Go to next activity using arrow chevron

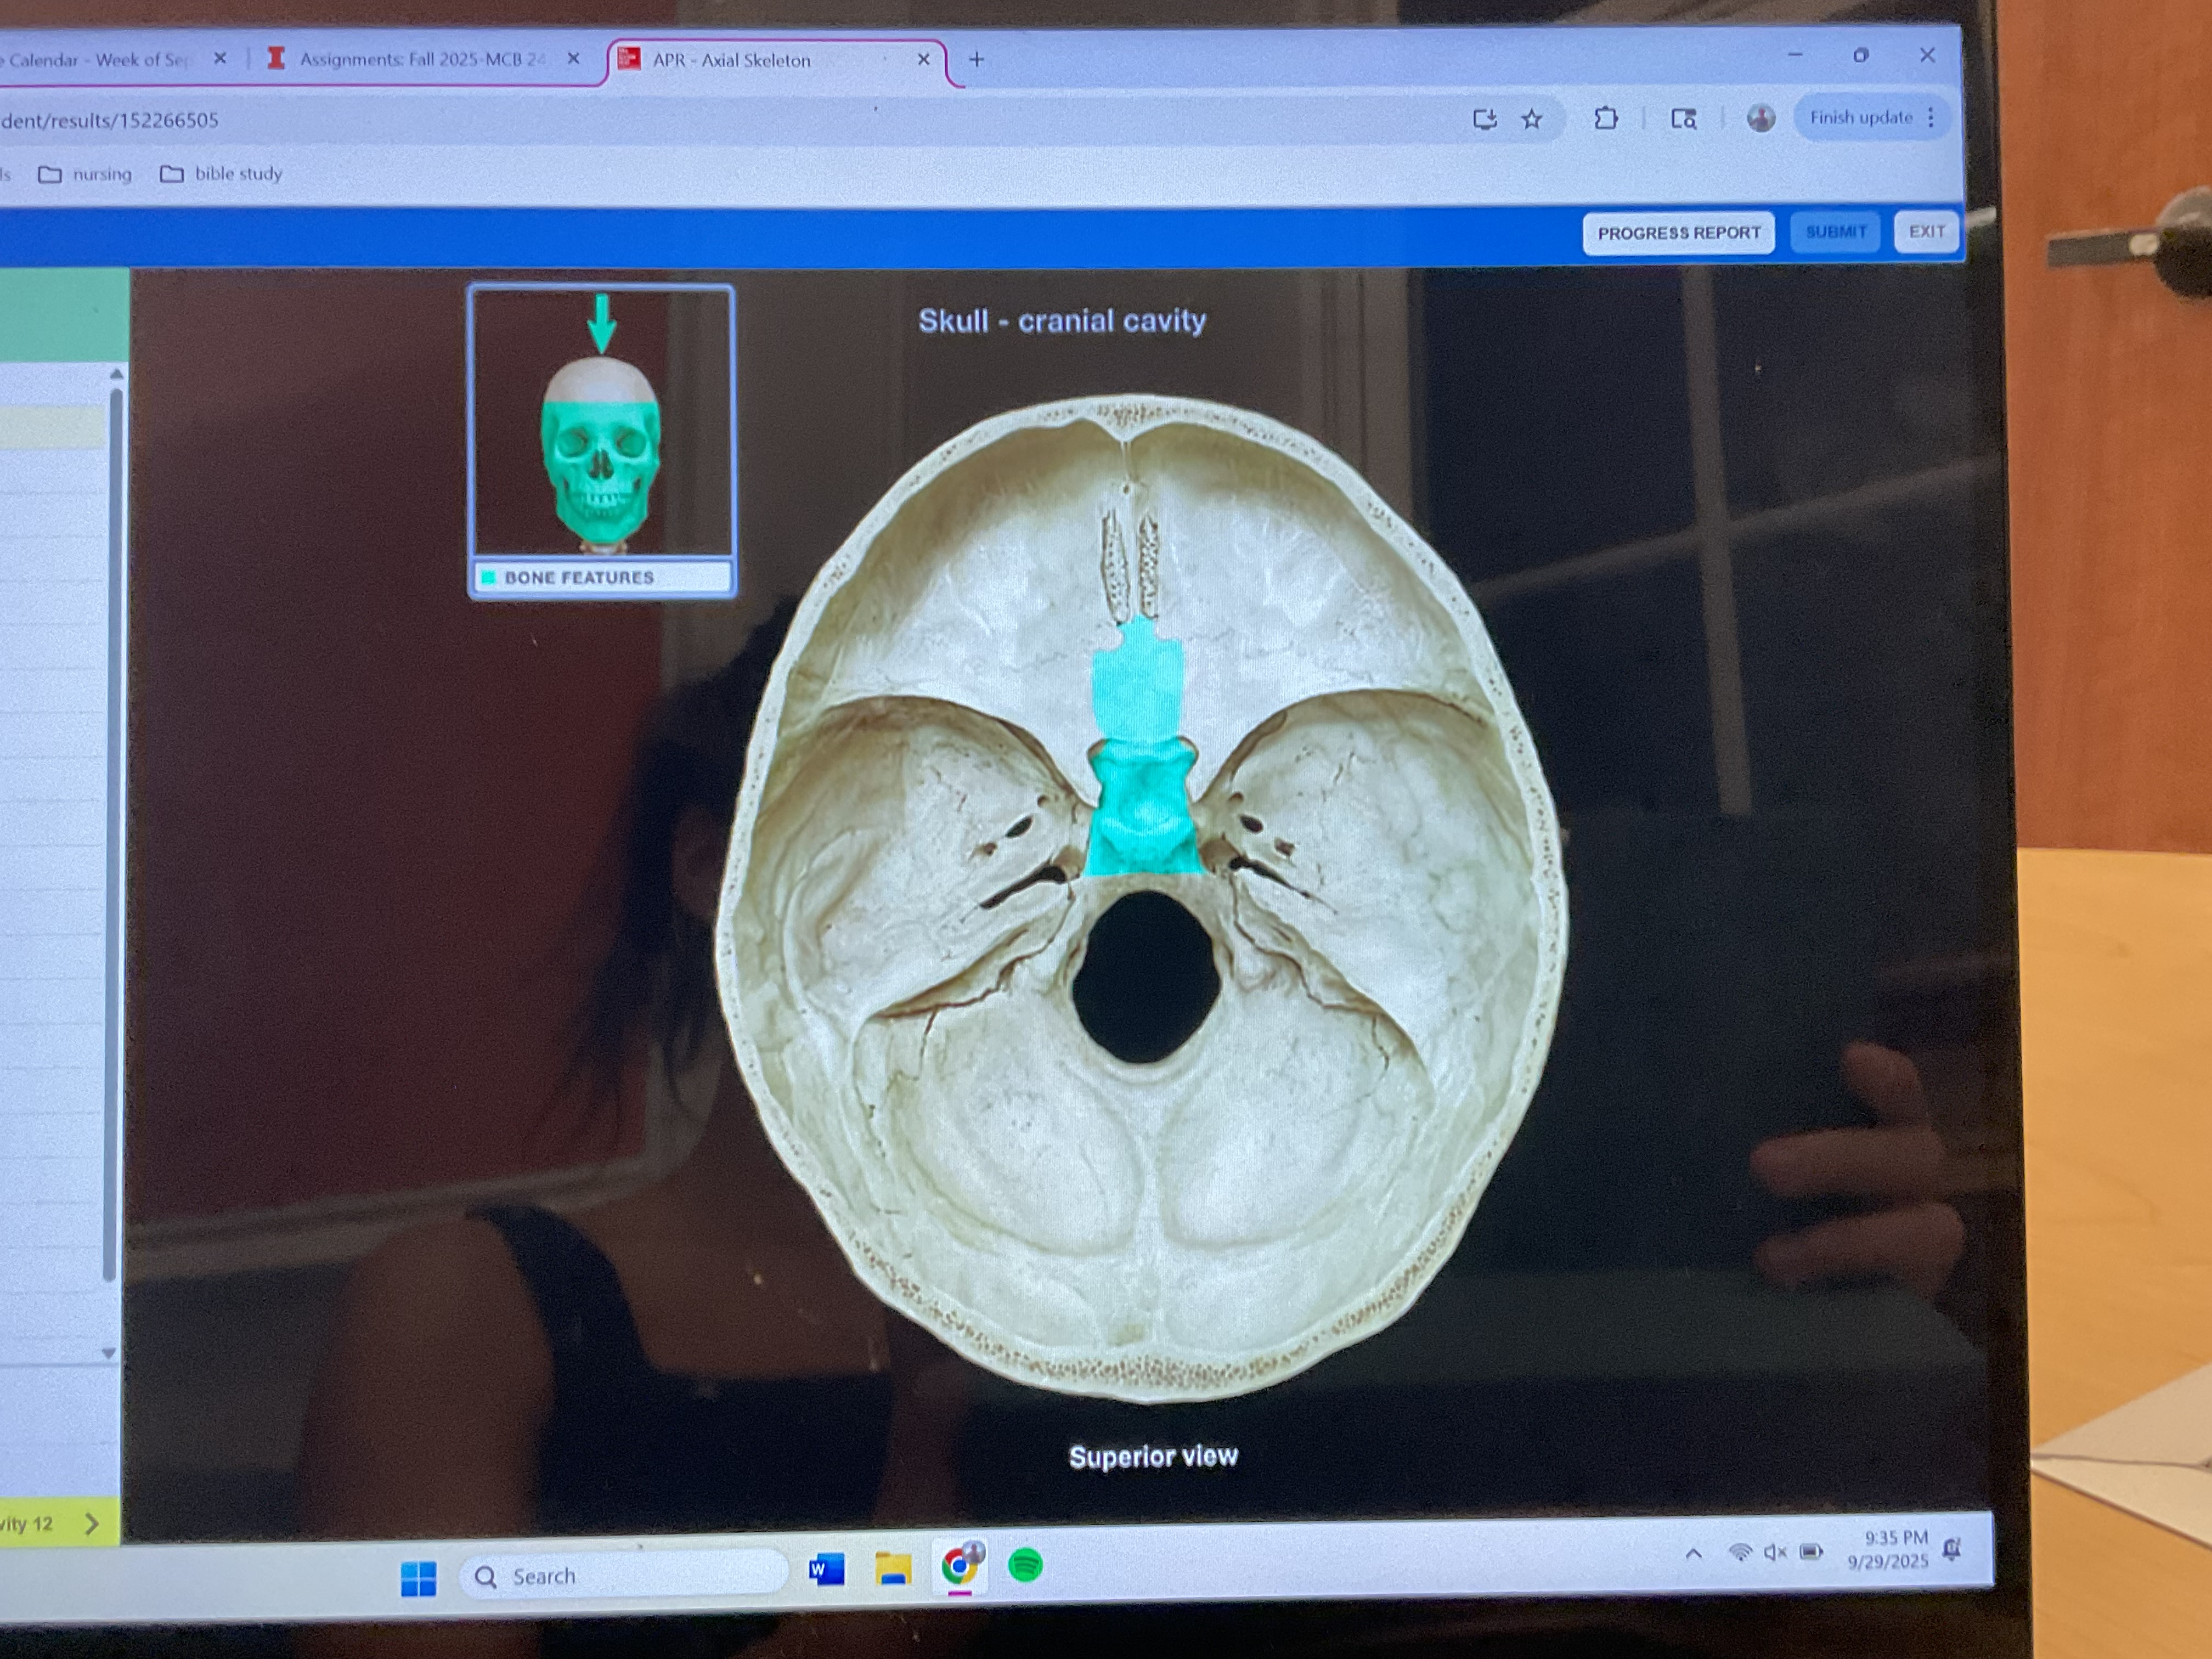(x=92, y=1524)
